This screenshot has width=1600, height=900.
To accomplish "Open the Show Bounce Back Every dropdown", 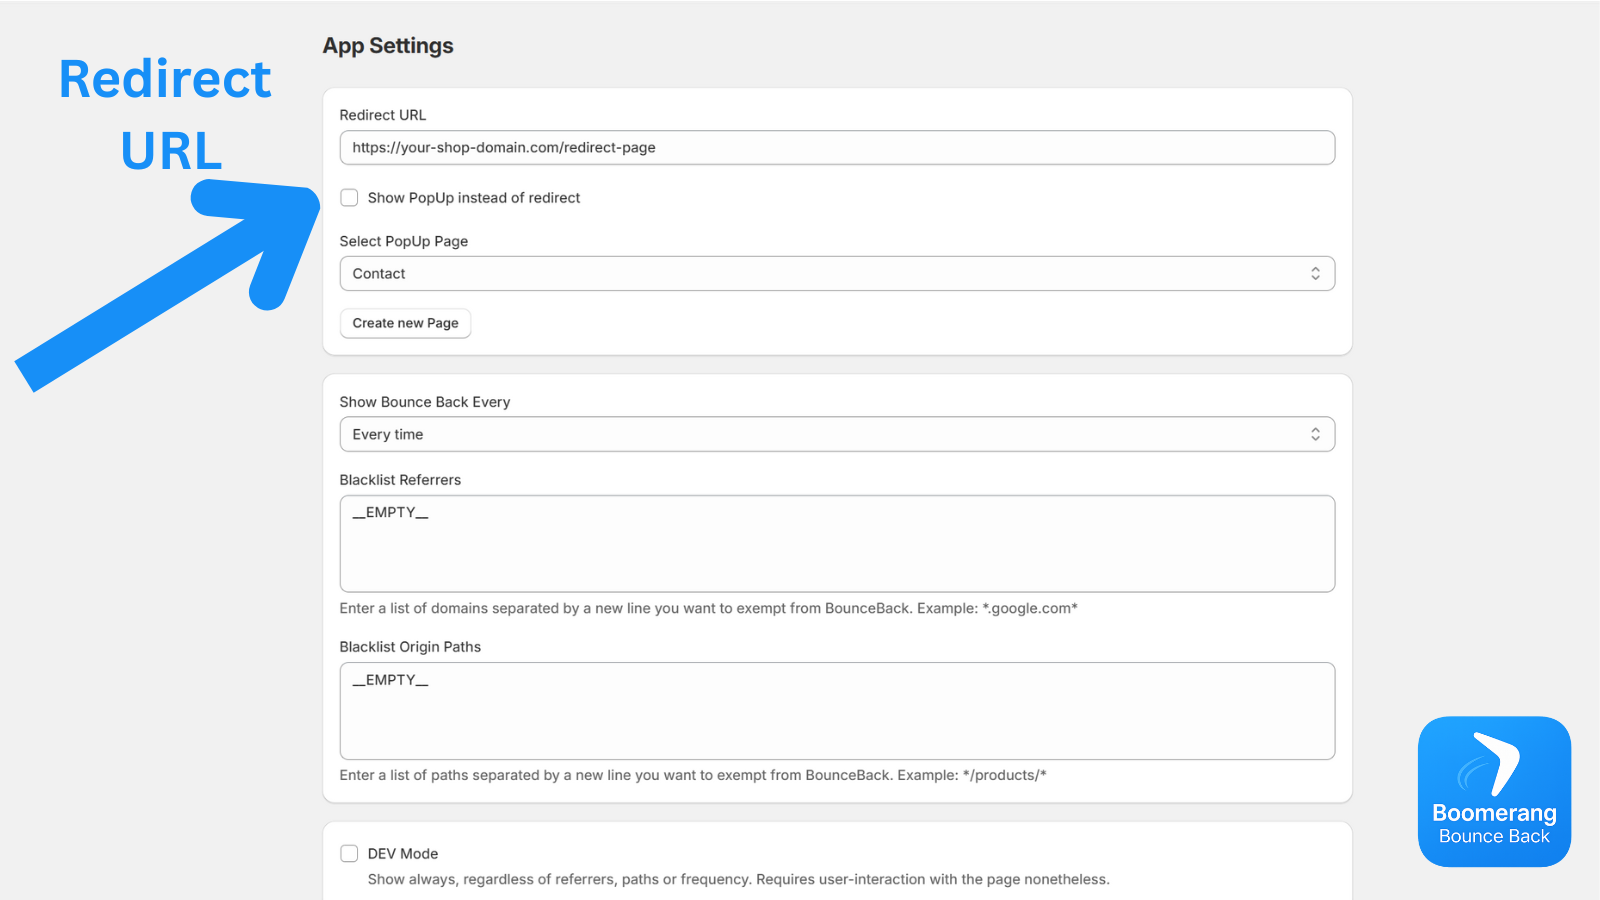I will coord(837,434).
